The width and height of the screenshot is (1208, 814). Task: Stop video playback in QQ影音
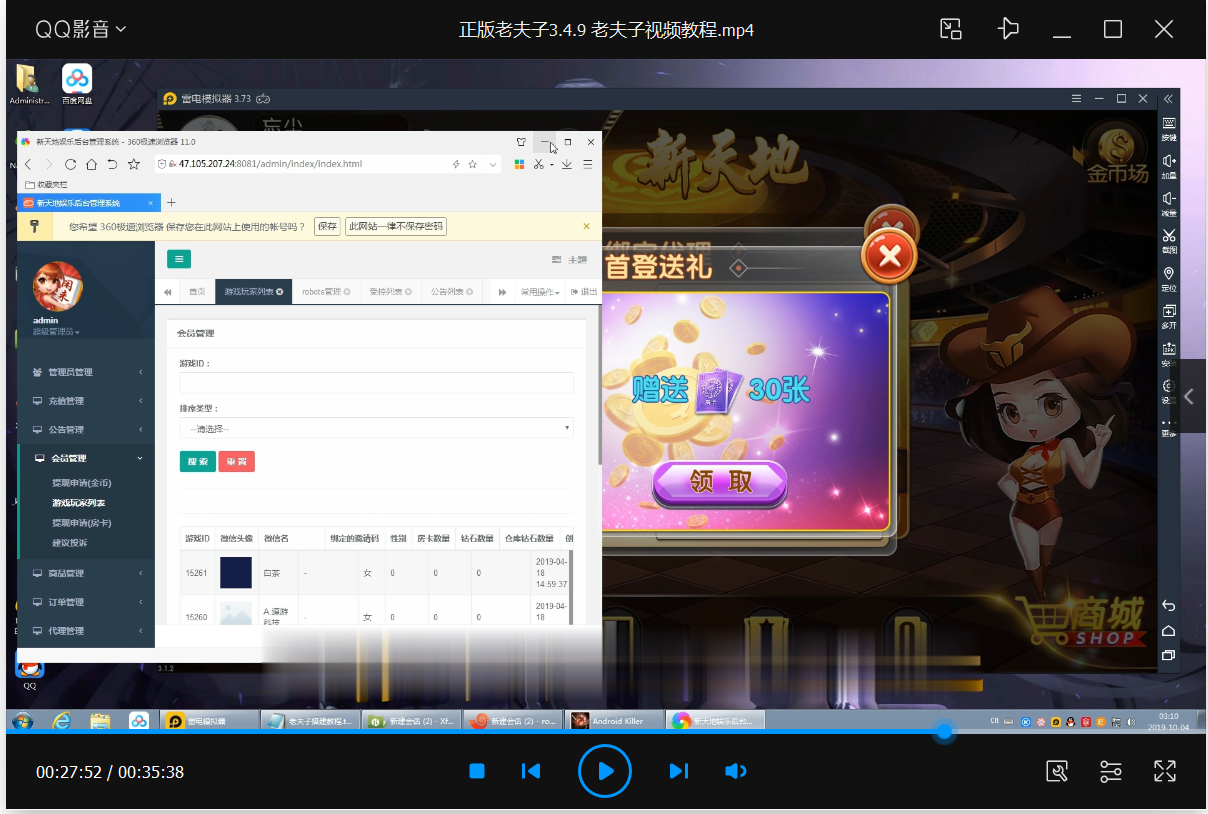[x=477, y=771]
